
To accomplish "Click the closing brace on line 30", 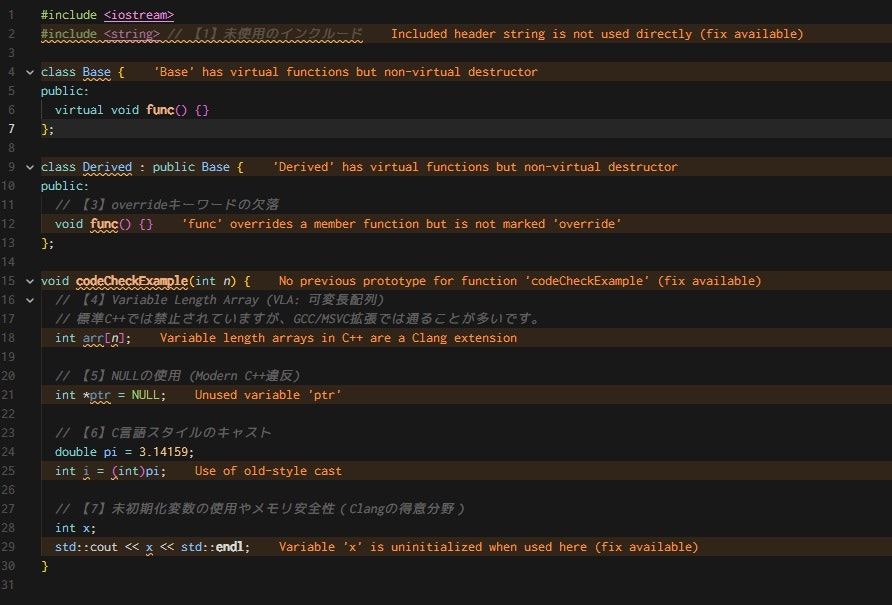I will [45, 566].
